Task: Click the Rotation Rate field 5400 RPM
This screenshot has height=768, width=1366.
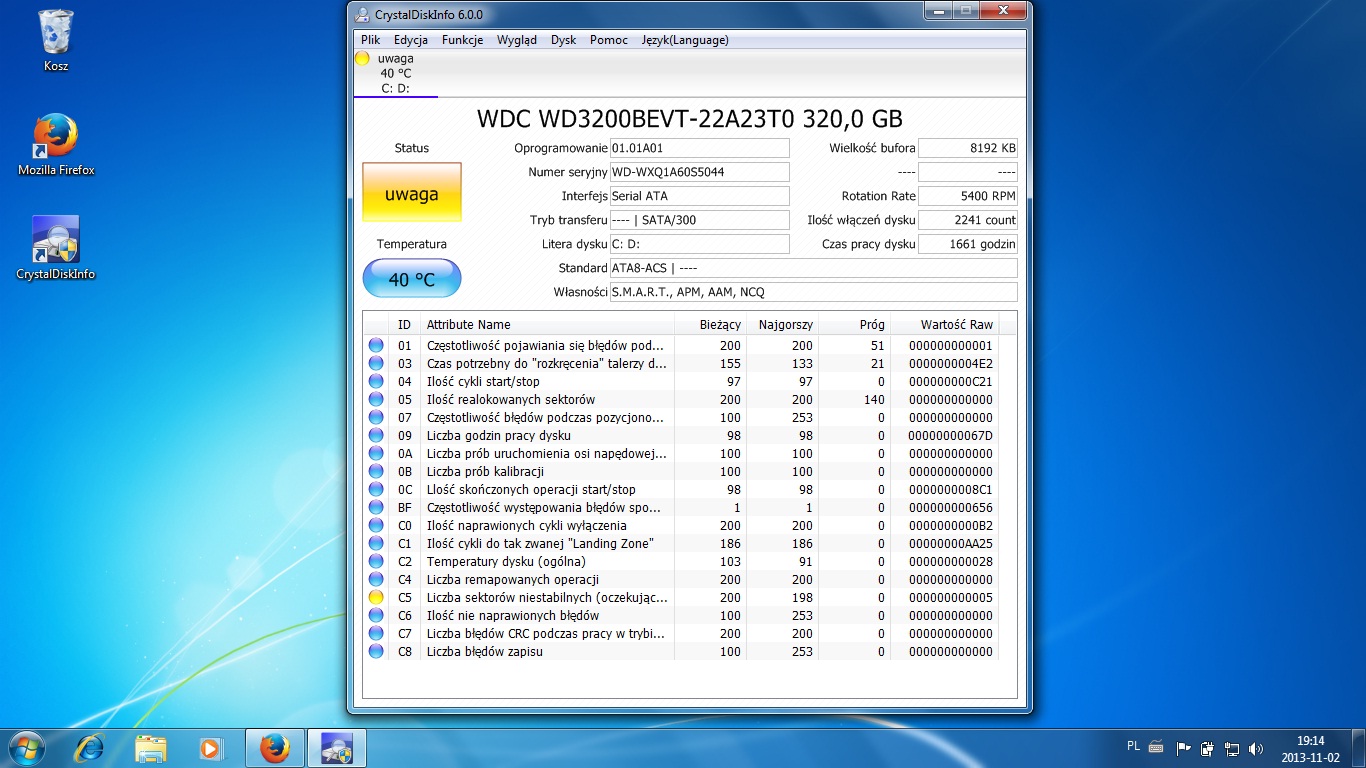Action: [x=968, y=196]
